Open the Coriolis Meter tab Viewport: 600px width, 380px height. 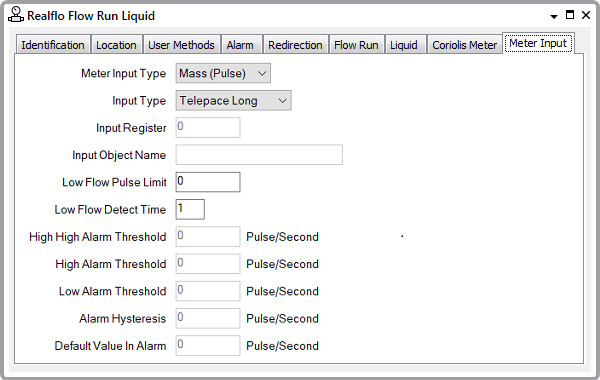tap(465, 45)
